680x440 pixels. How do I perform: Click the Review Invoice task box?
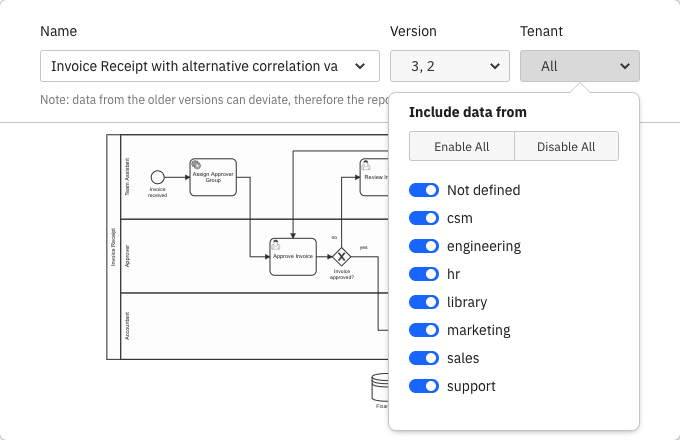pyautogui.click(x=373, y=176)
